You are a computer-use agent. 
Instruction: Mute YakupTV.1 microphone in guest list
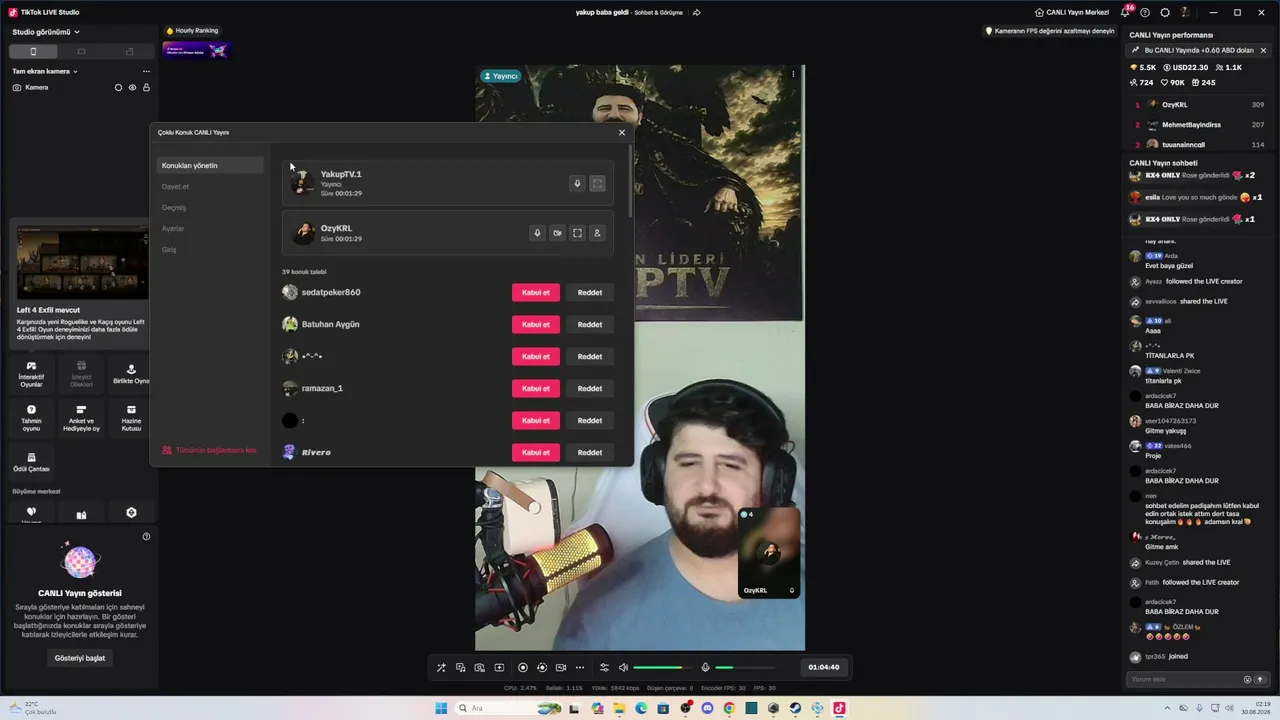click(x=577, y=183)
